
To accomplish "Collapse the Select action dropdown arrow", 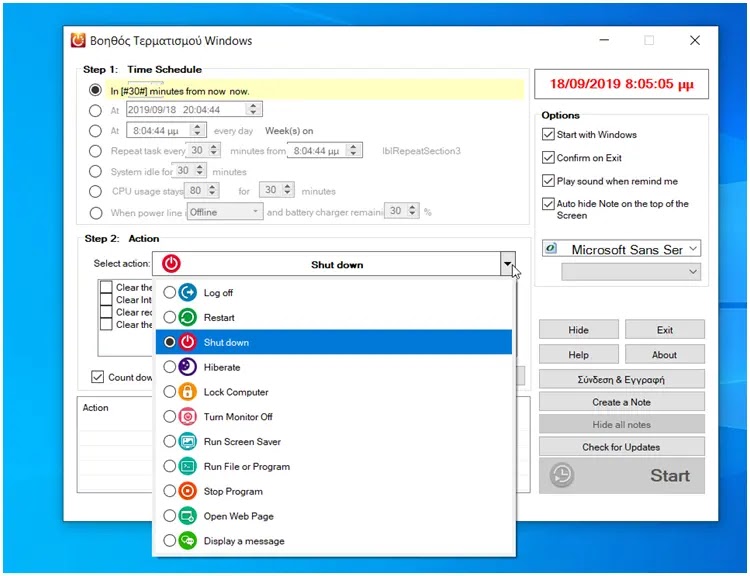I will 507,264.
